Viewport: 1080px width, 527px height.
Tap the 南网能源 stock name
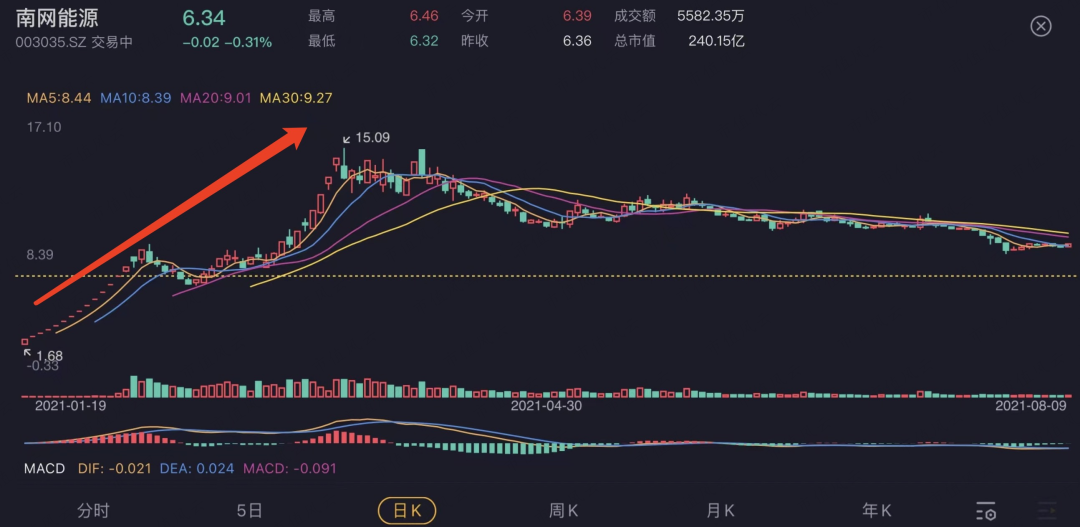click(x=57, y=17)
